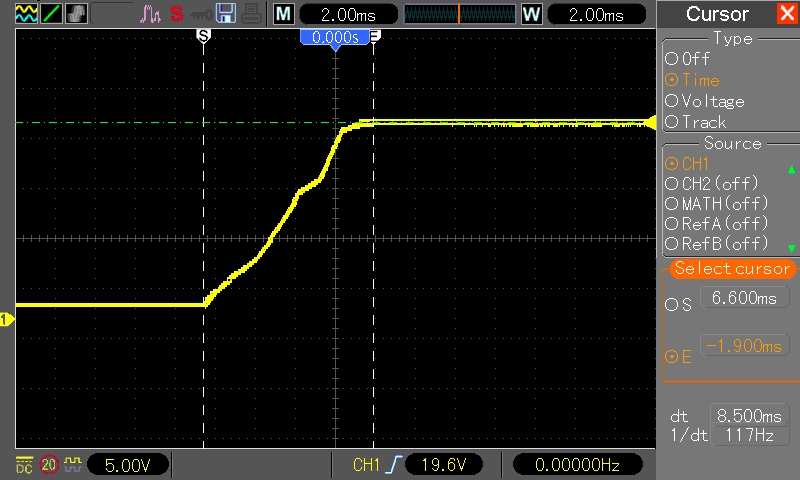
Task: Close the Cursor panel
Action: [785, 14]
